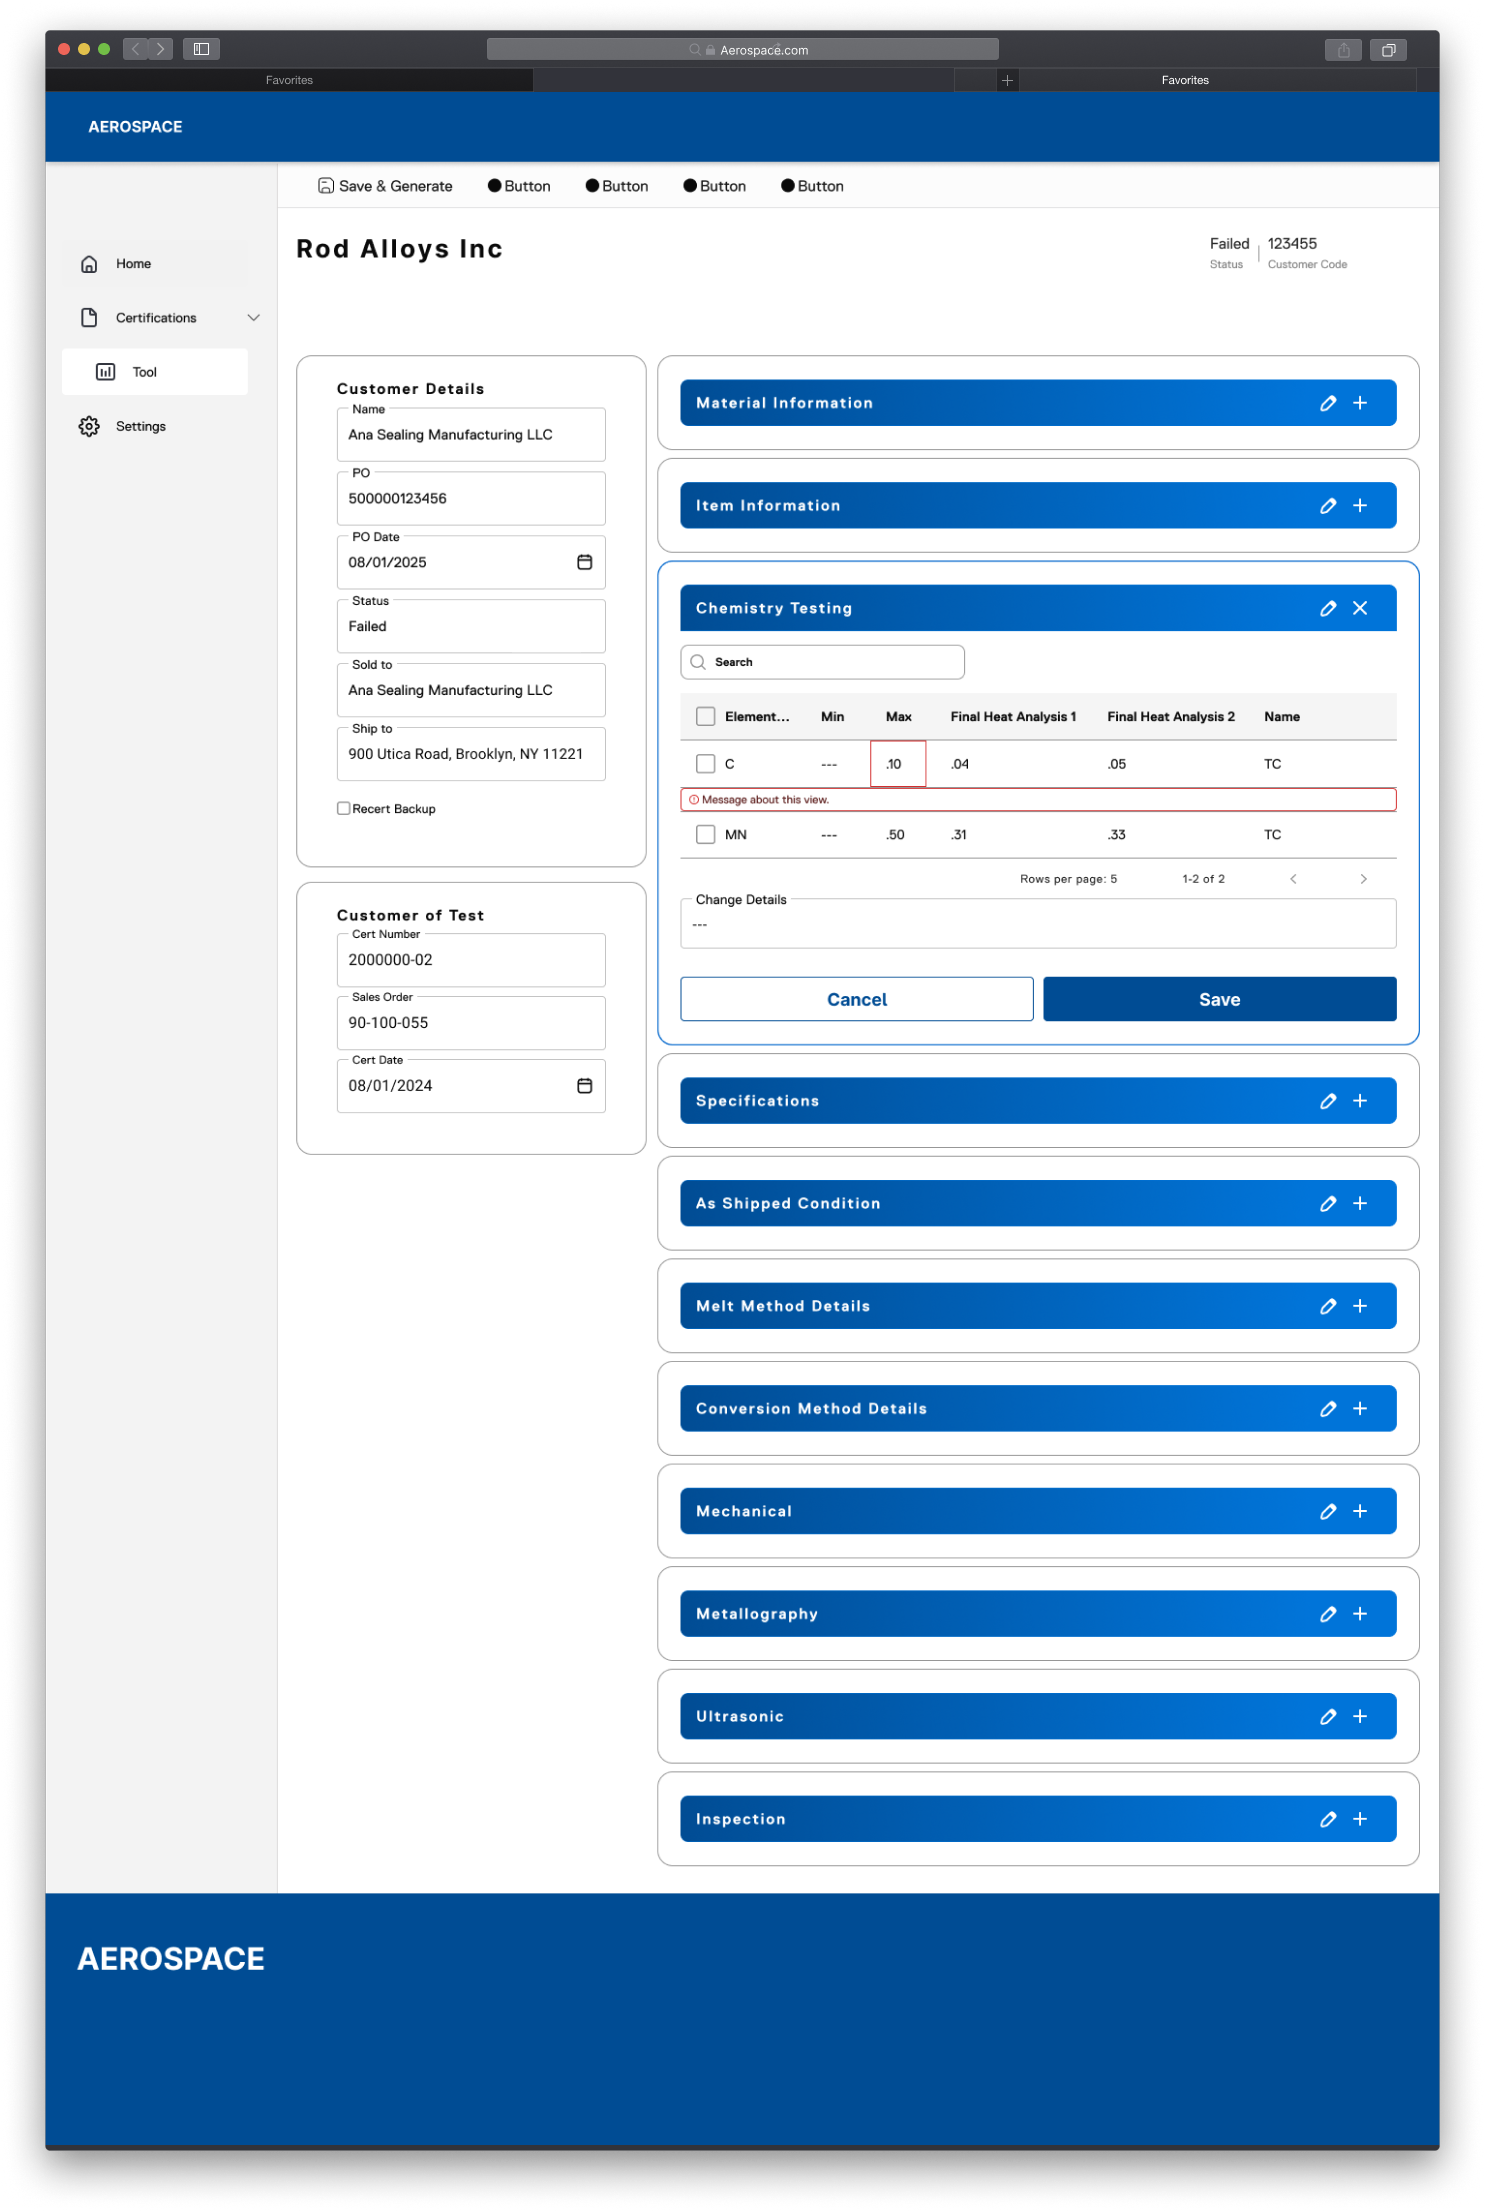Cancel the Chemistry Testing changes

[x=857, y=999]
